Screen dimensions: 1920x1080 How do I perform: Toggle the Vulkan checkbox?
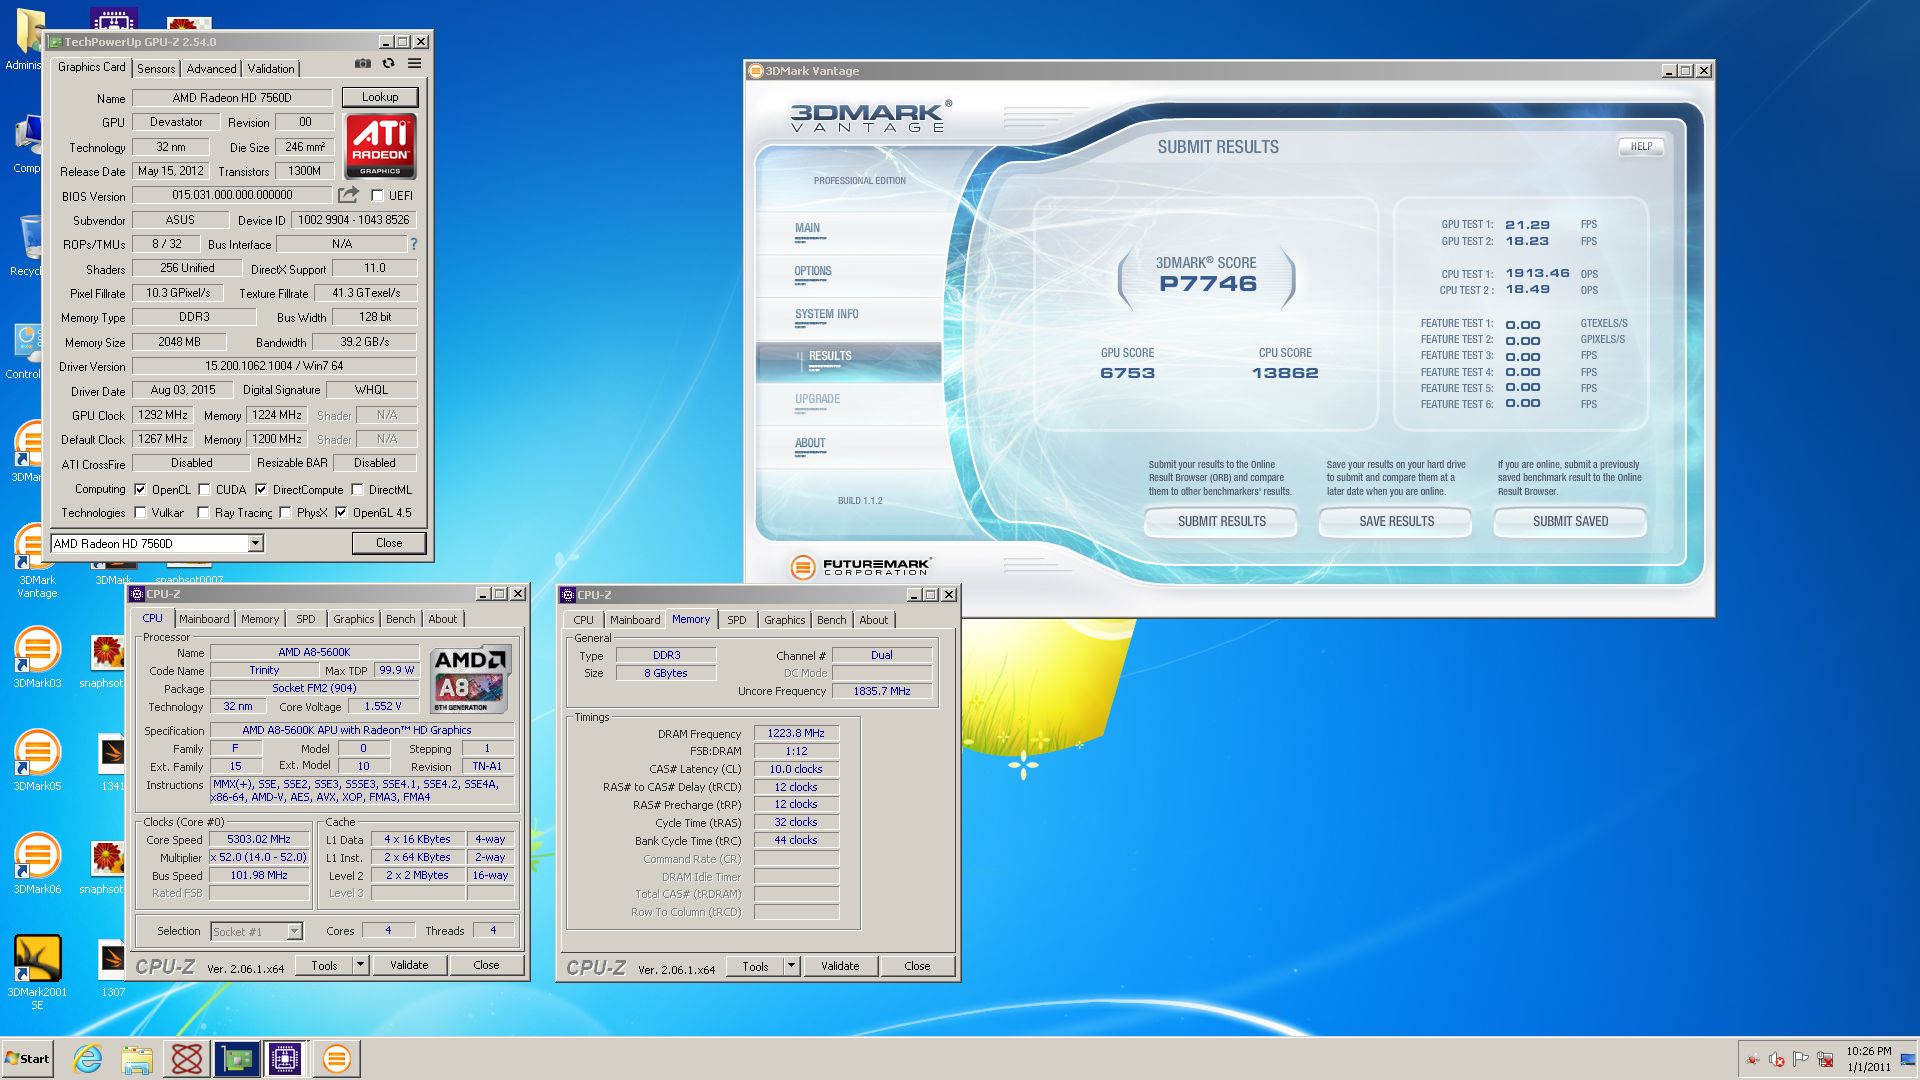[141, 513]
